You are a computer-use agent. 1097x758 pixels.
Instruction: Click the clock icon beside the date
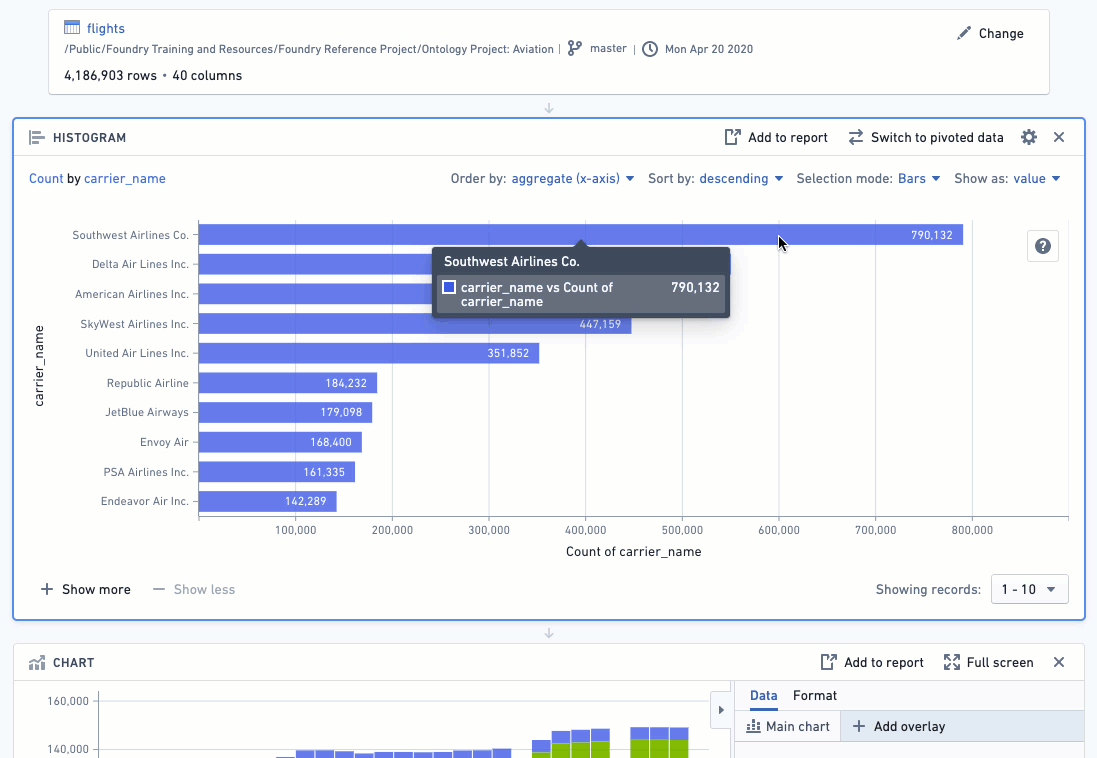point(650,49)
